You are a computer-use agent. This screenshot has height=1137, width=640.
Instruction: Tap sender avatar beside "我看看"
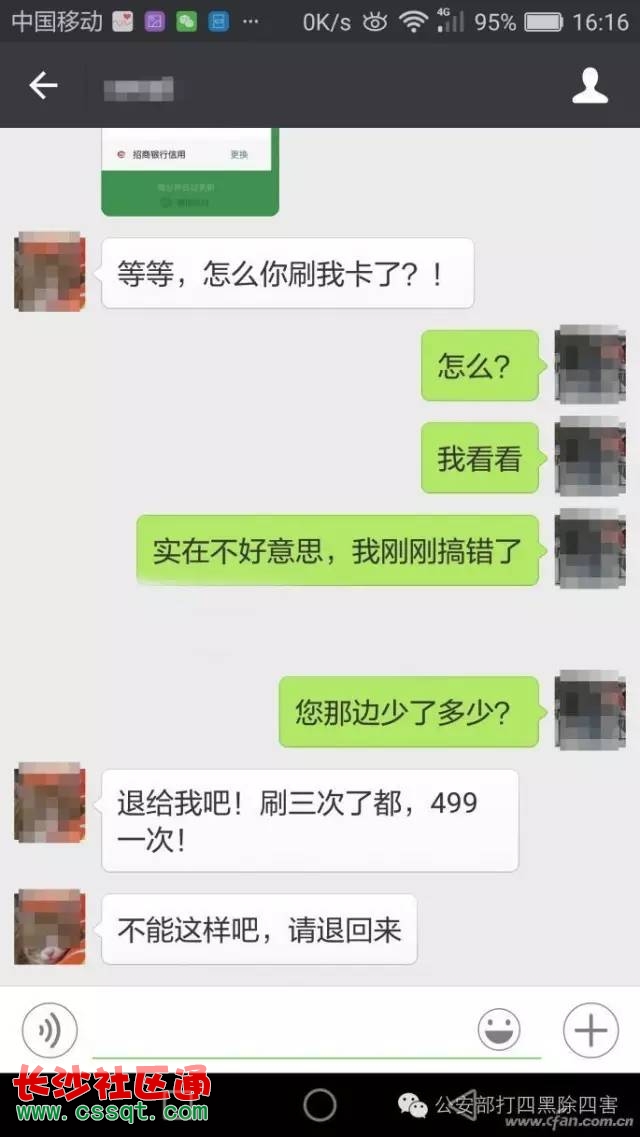click(590, 456)
